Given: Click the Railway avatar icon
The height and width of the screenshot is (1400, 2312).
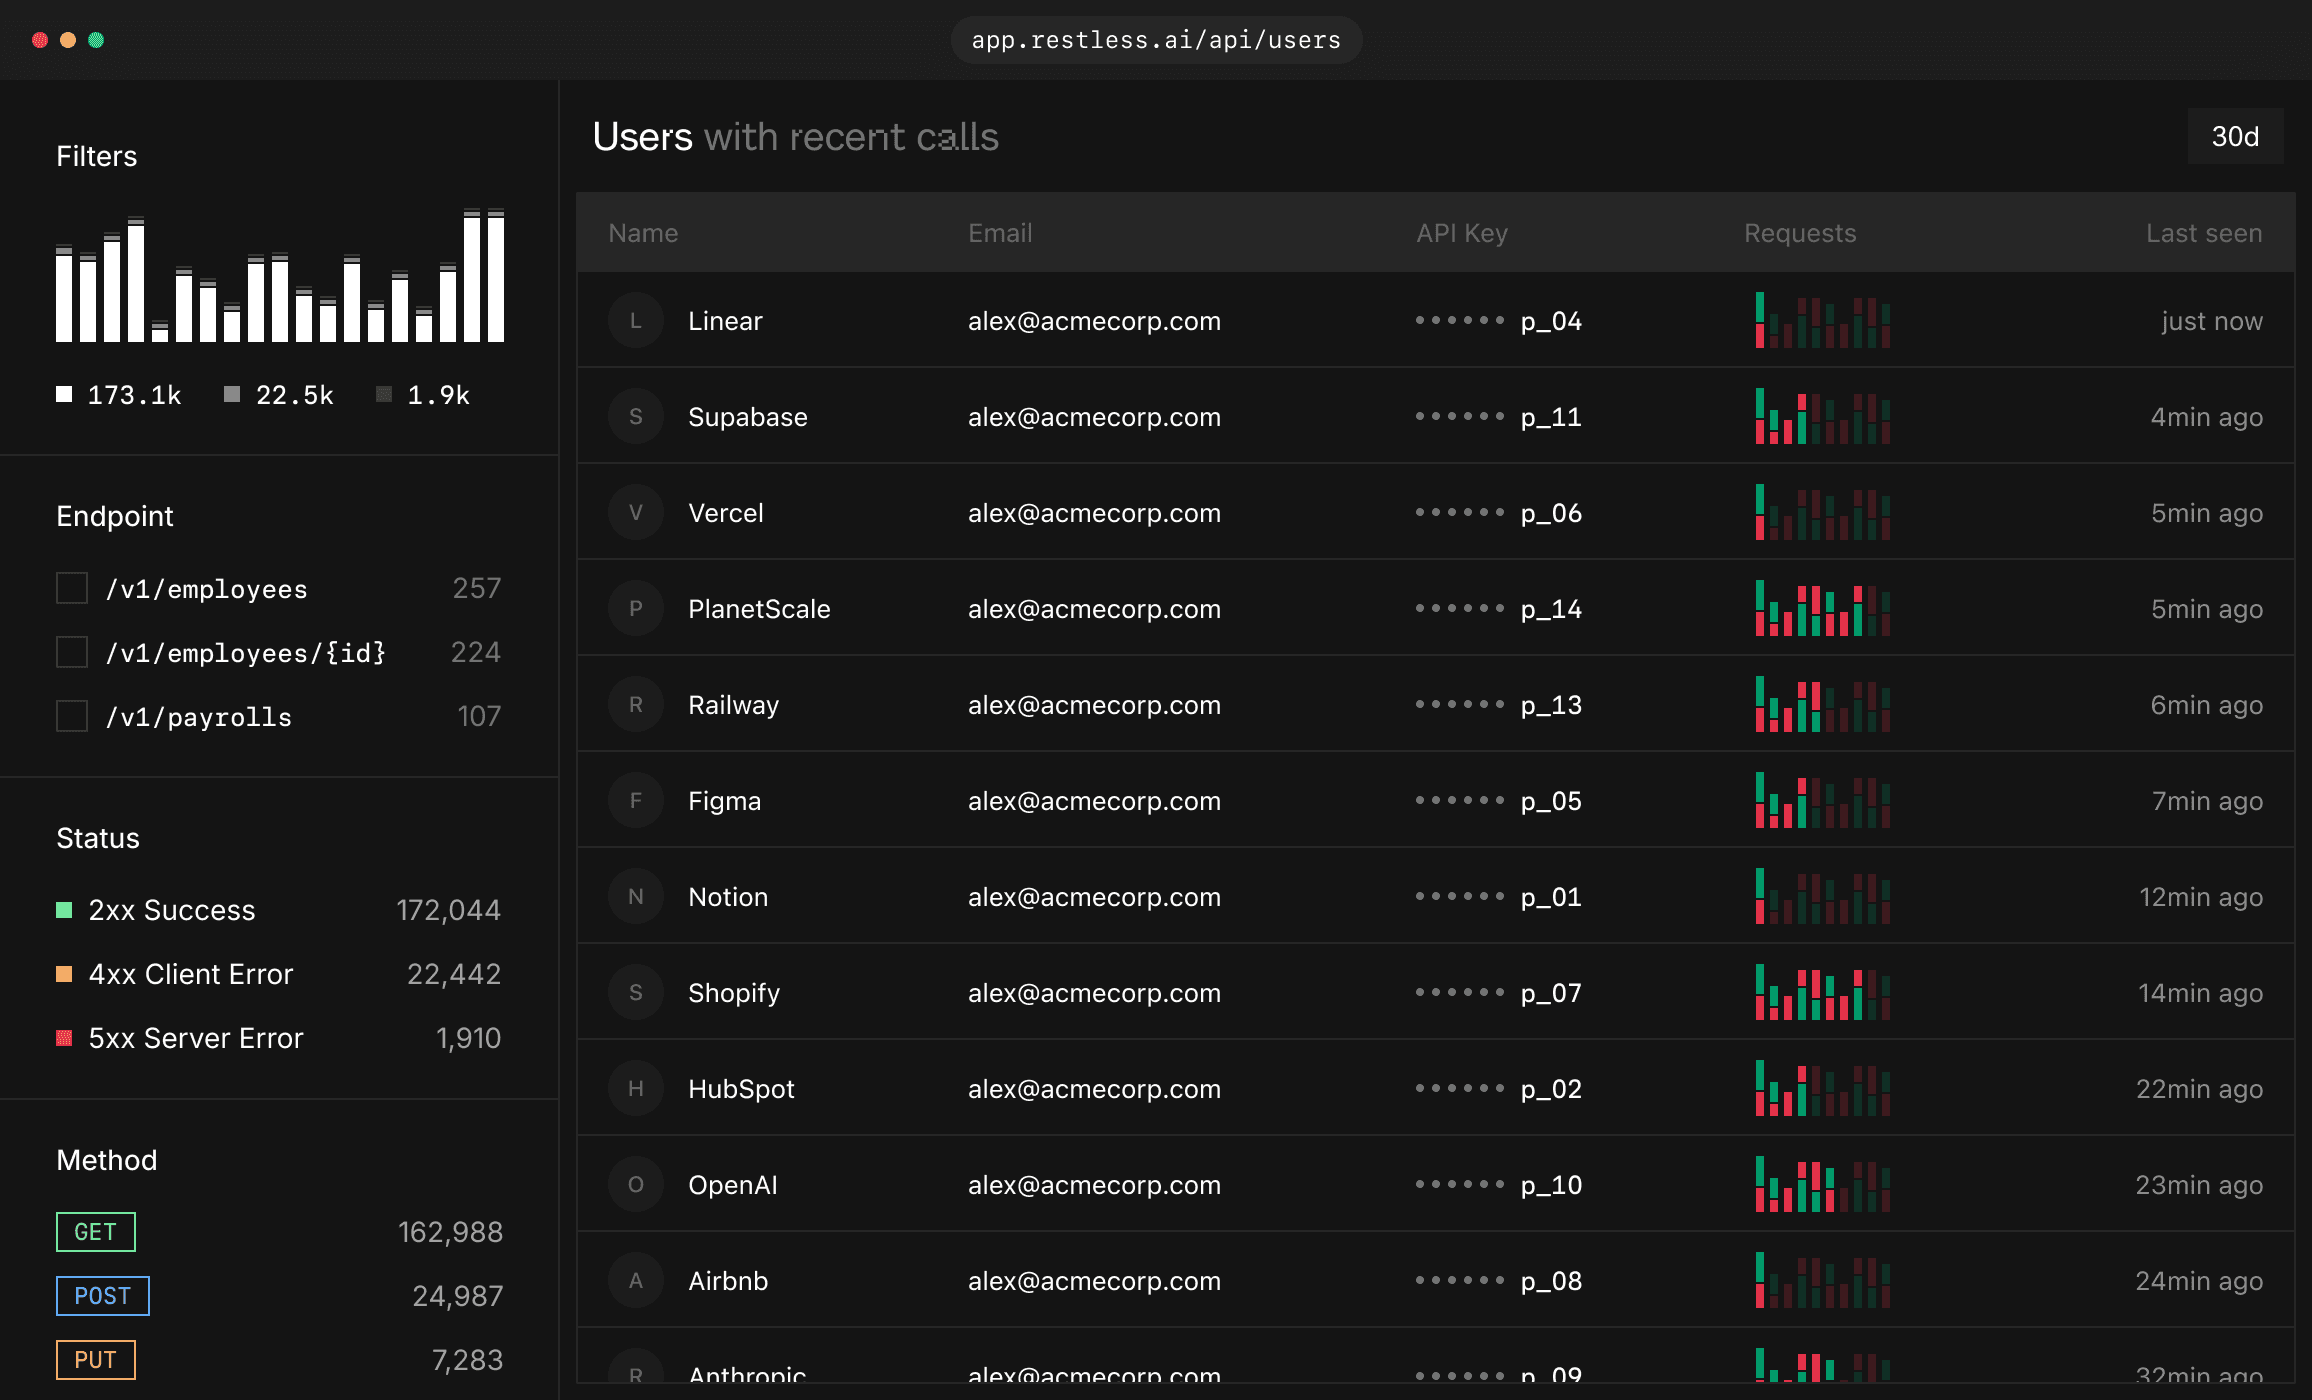Looking at the screenshot, I should click(x=636, y=705).
